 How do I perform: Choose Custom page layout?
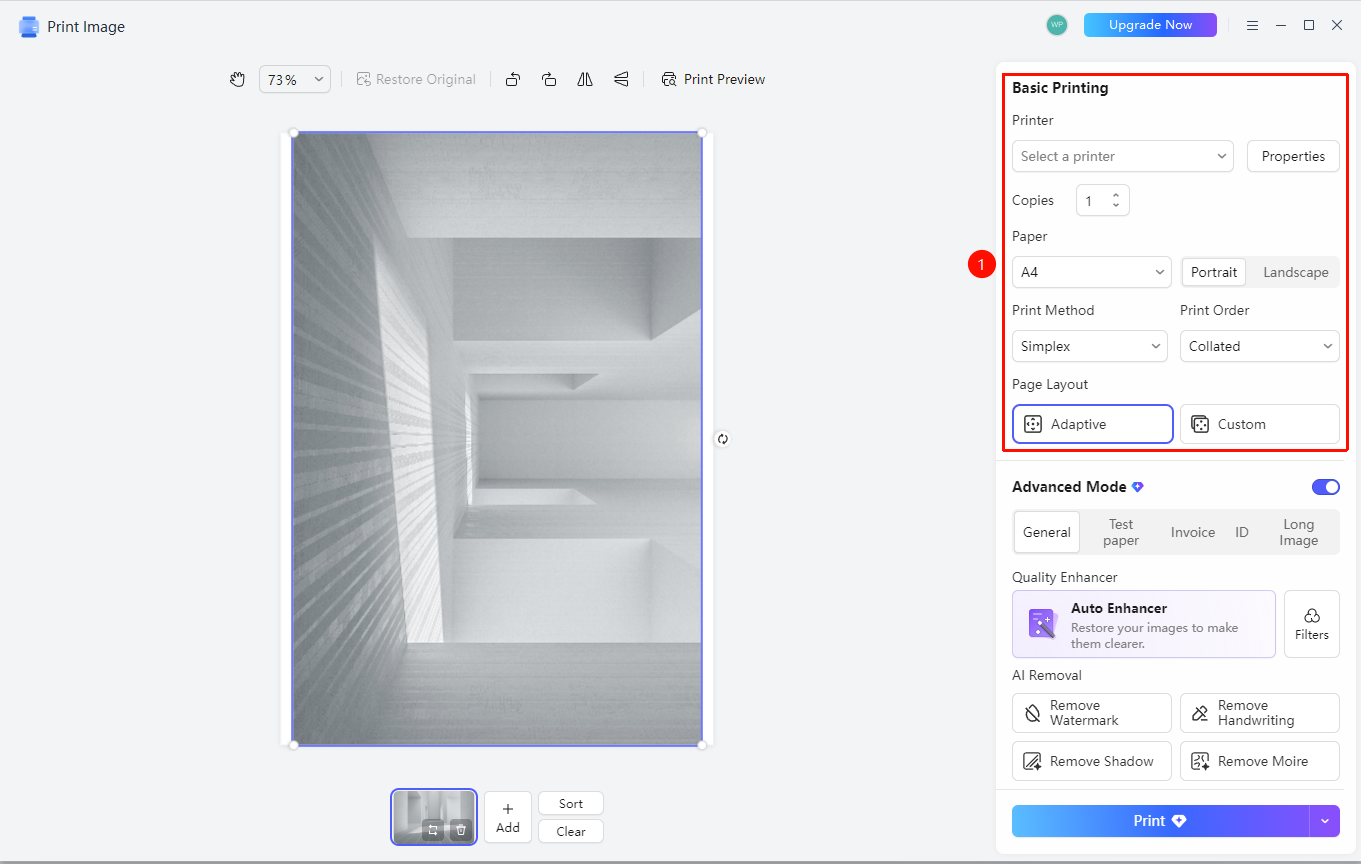(x=1260, y=424)
